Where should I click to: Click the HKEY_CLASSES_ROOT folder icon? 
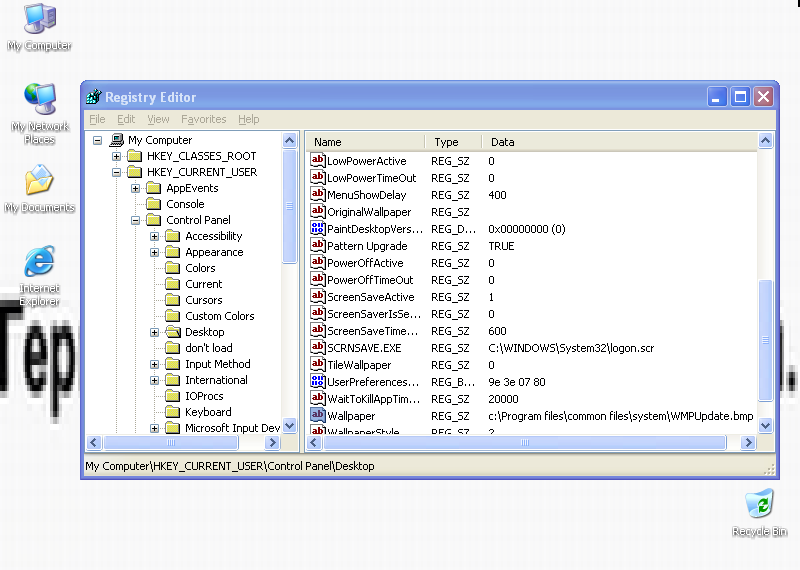(135, 156)
